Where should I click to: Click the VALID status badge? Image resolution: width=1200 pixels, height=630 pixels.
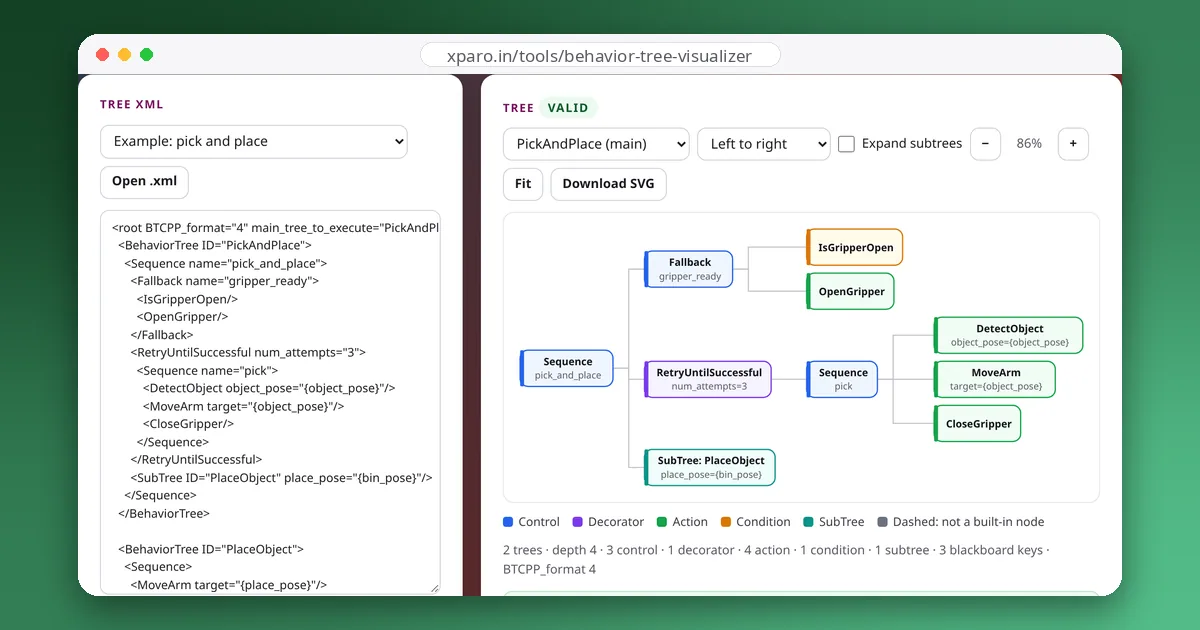568,108
